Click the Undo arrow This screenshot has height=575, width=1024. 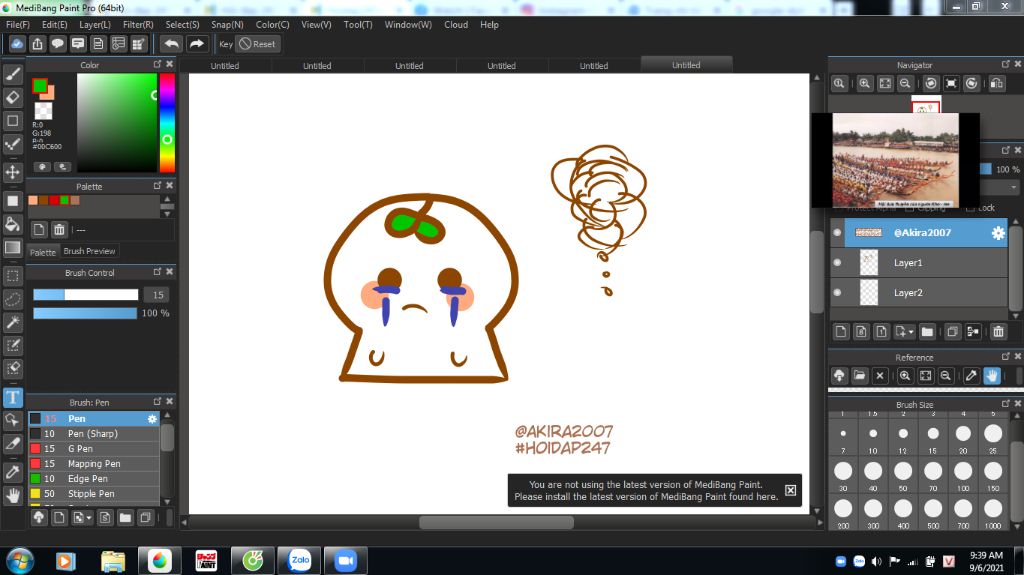171,44
